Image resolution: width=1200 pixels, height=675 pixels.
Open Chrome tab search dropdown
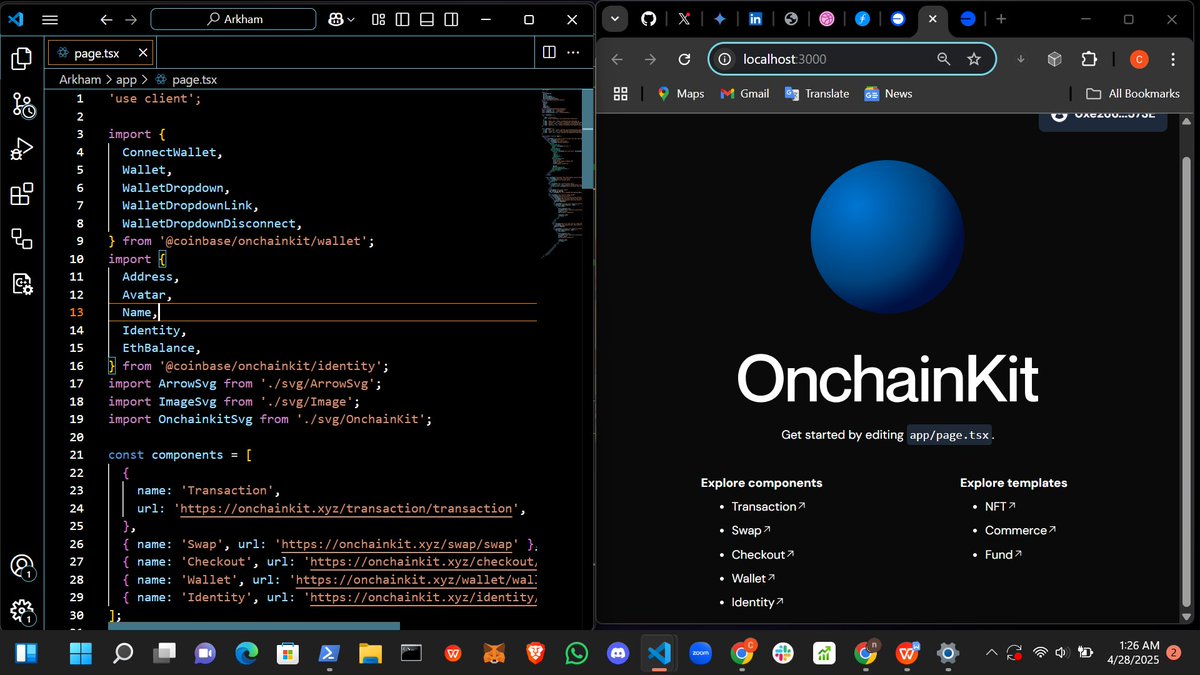(614, 19)
